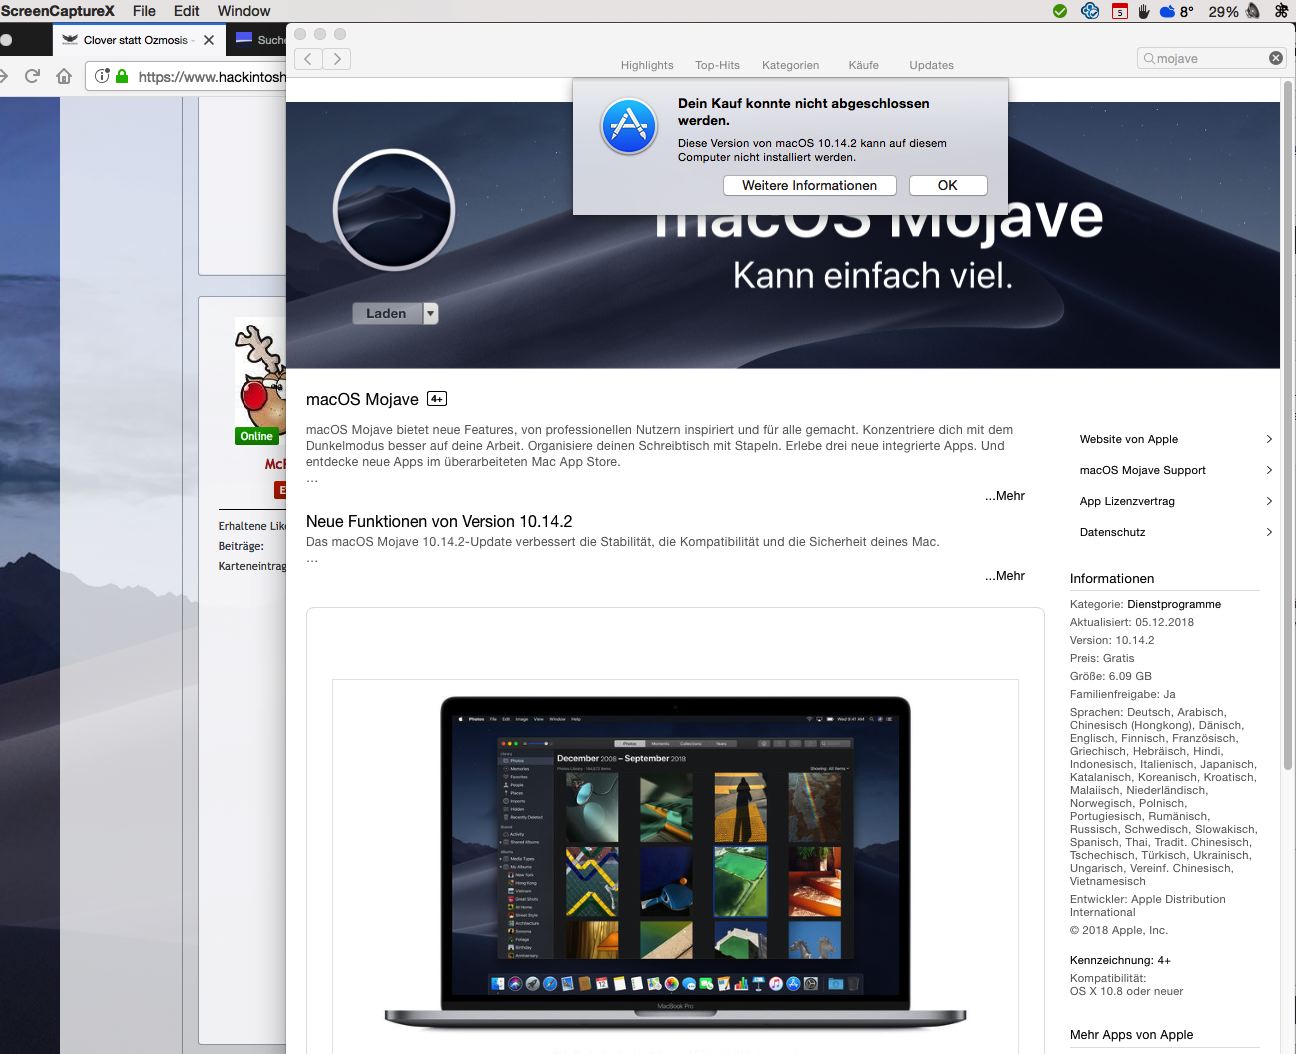
Task: Open the Edit menu in the menu bar
Action: (x=187, y=11)
